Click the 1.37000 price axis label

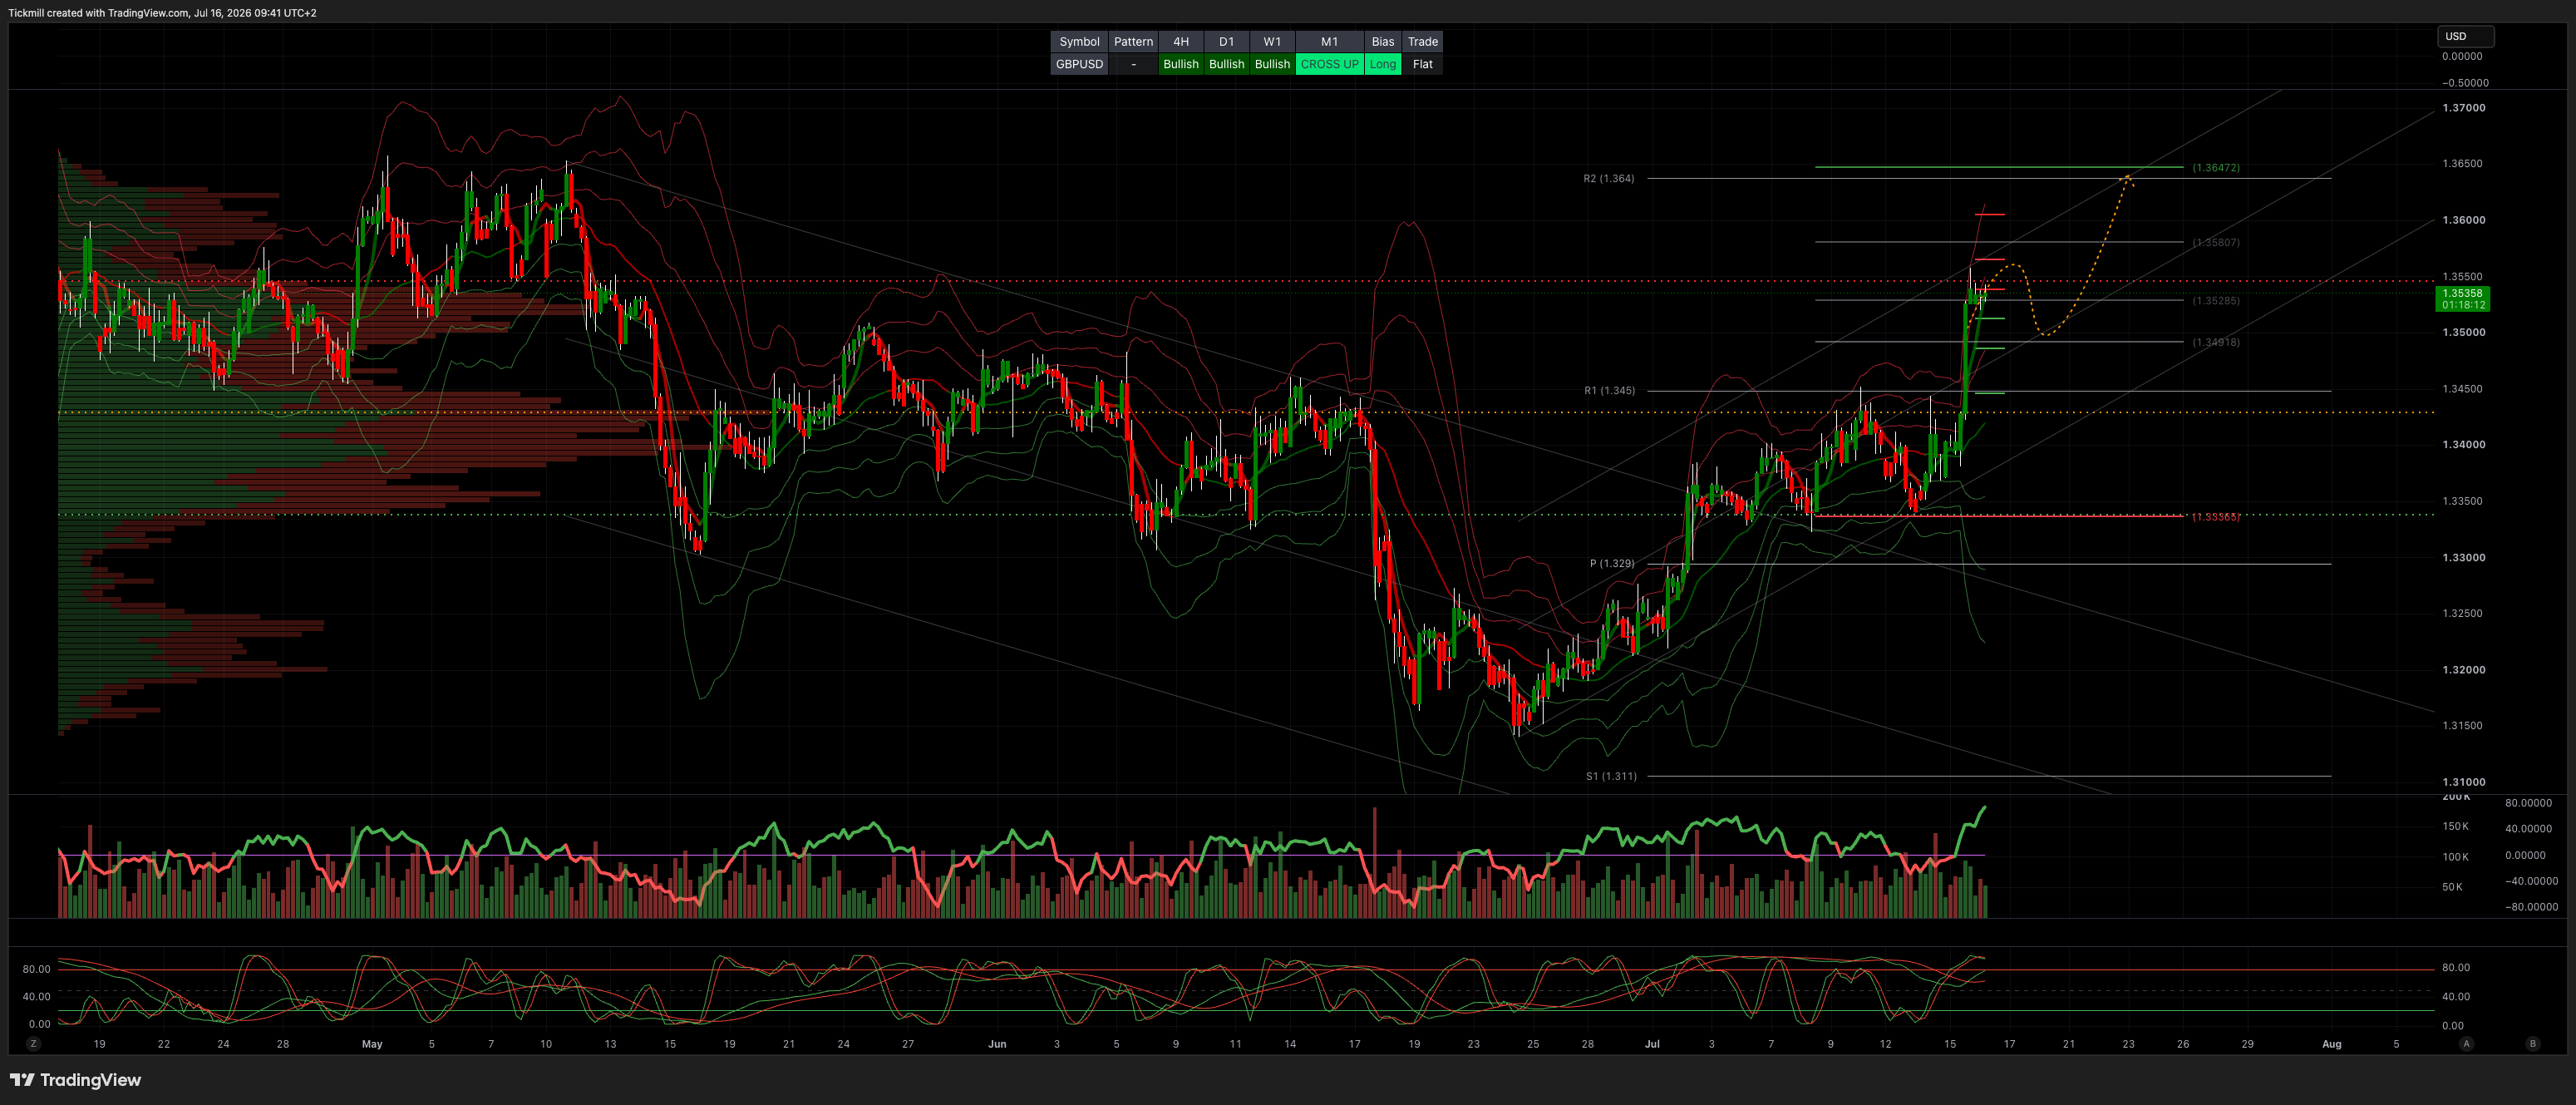2463,108
